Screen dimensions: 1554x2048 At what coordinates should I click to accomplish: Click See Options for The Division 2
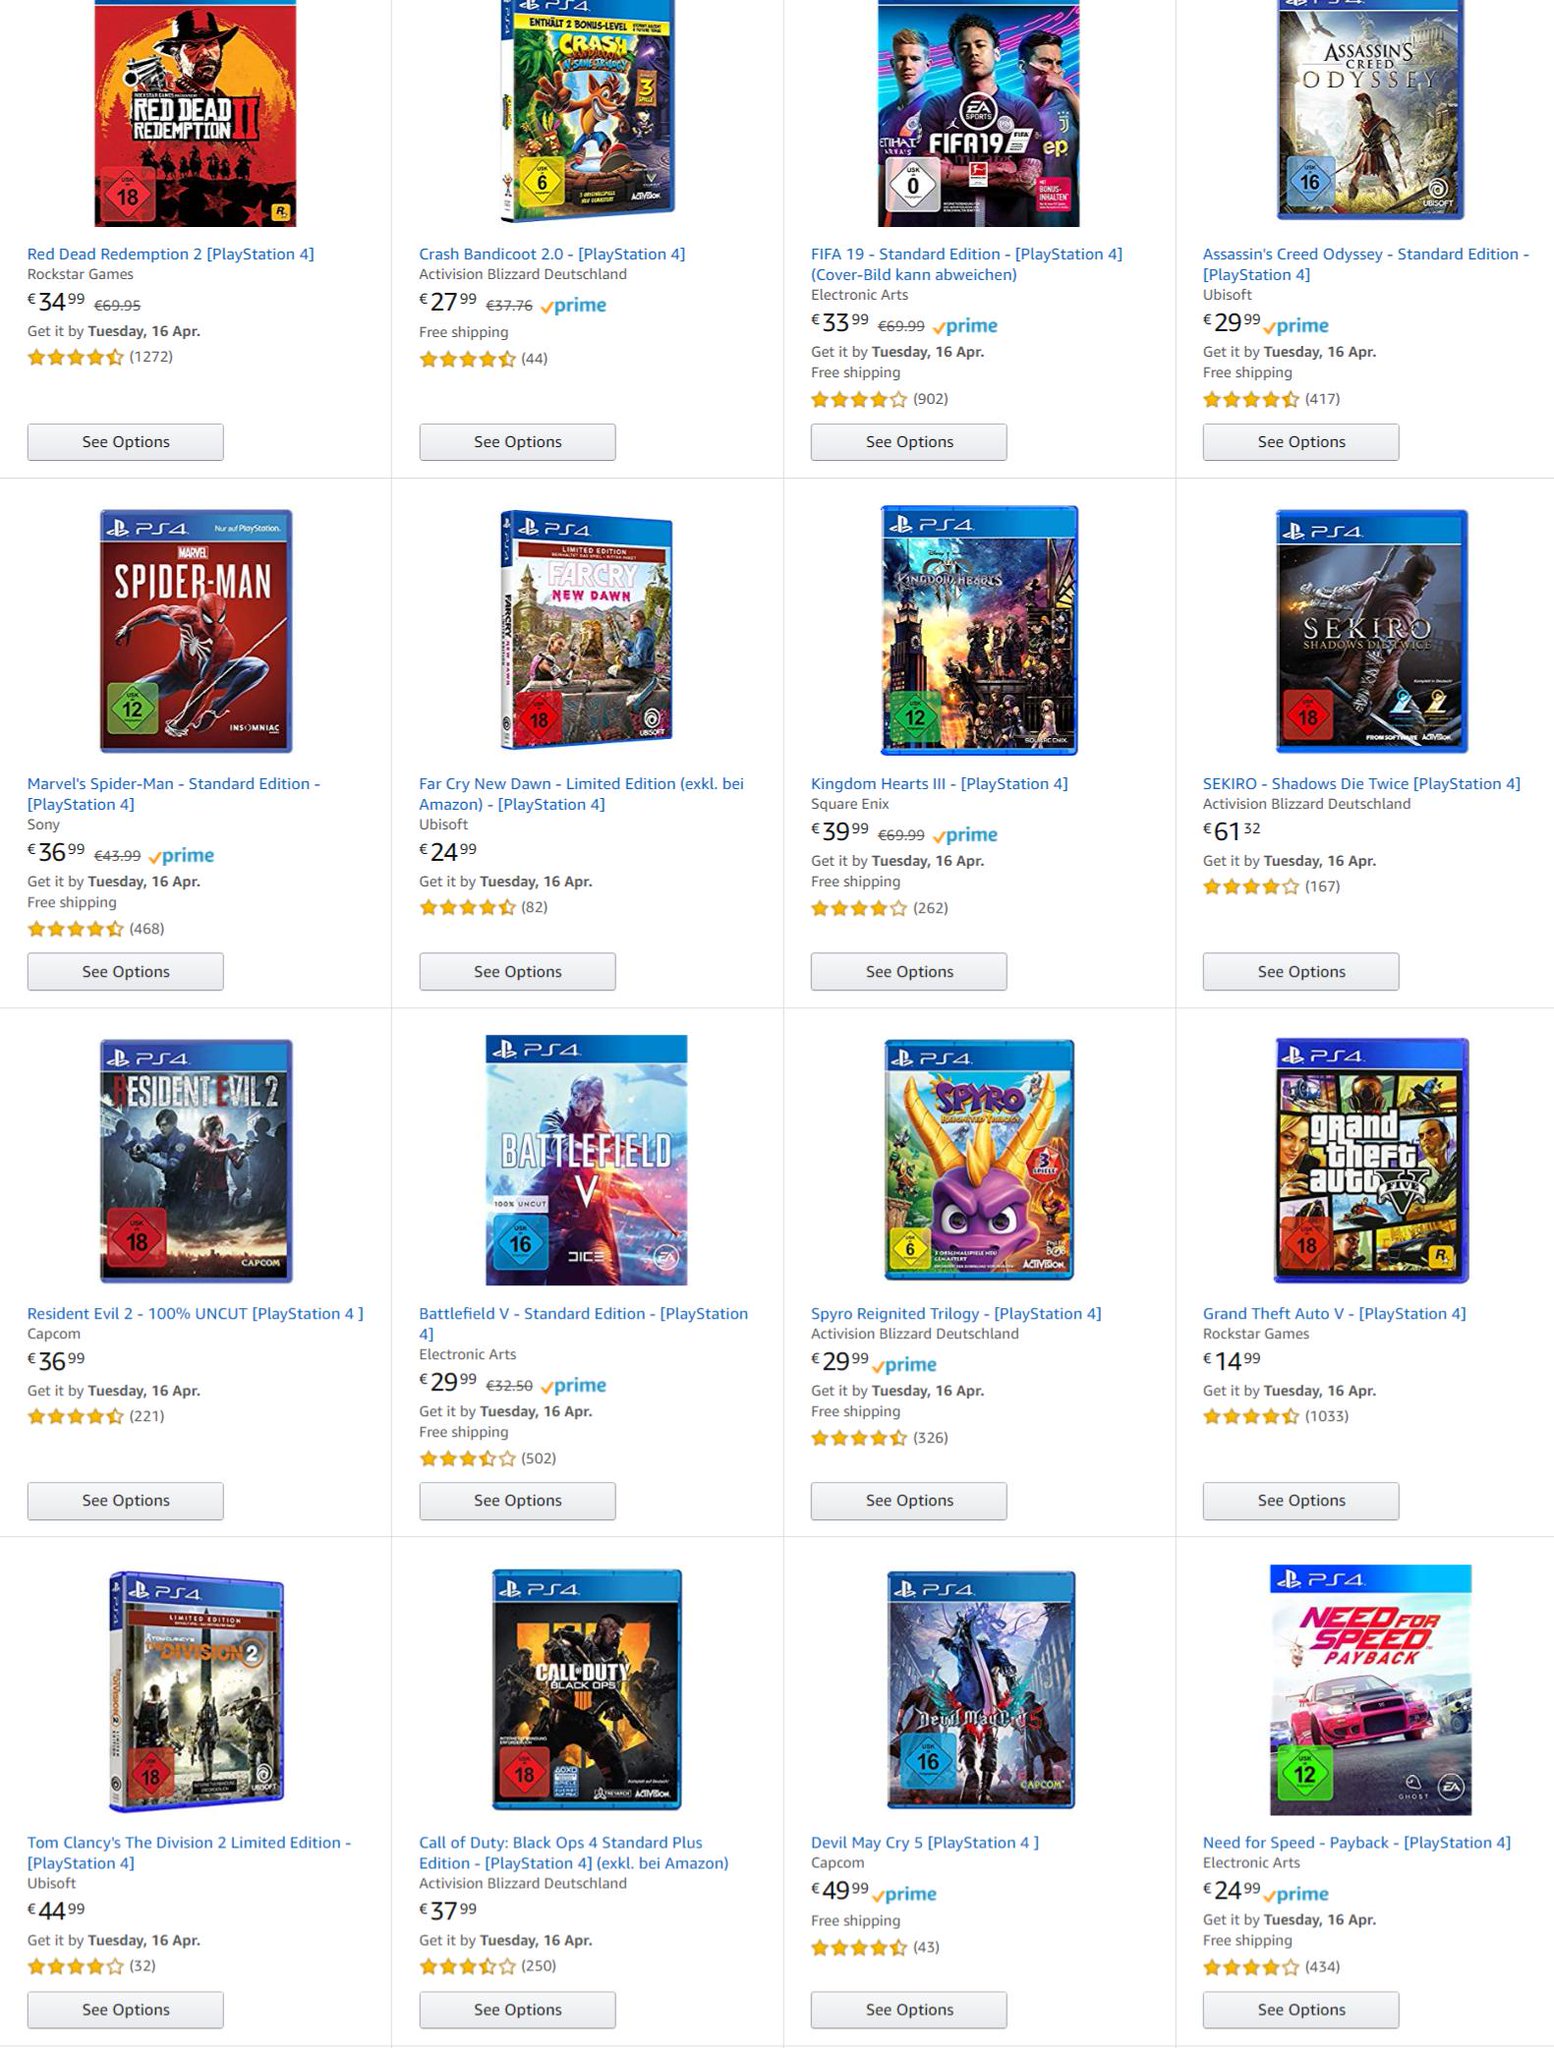tap(125, 2010)
